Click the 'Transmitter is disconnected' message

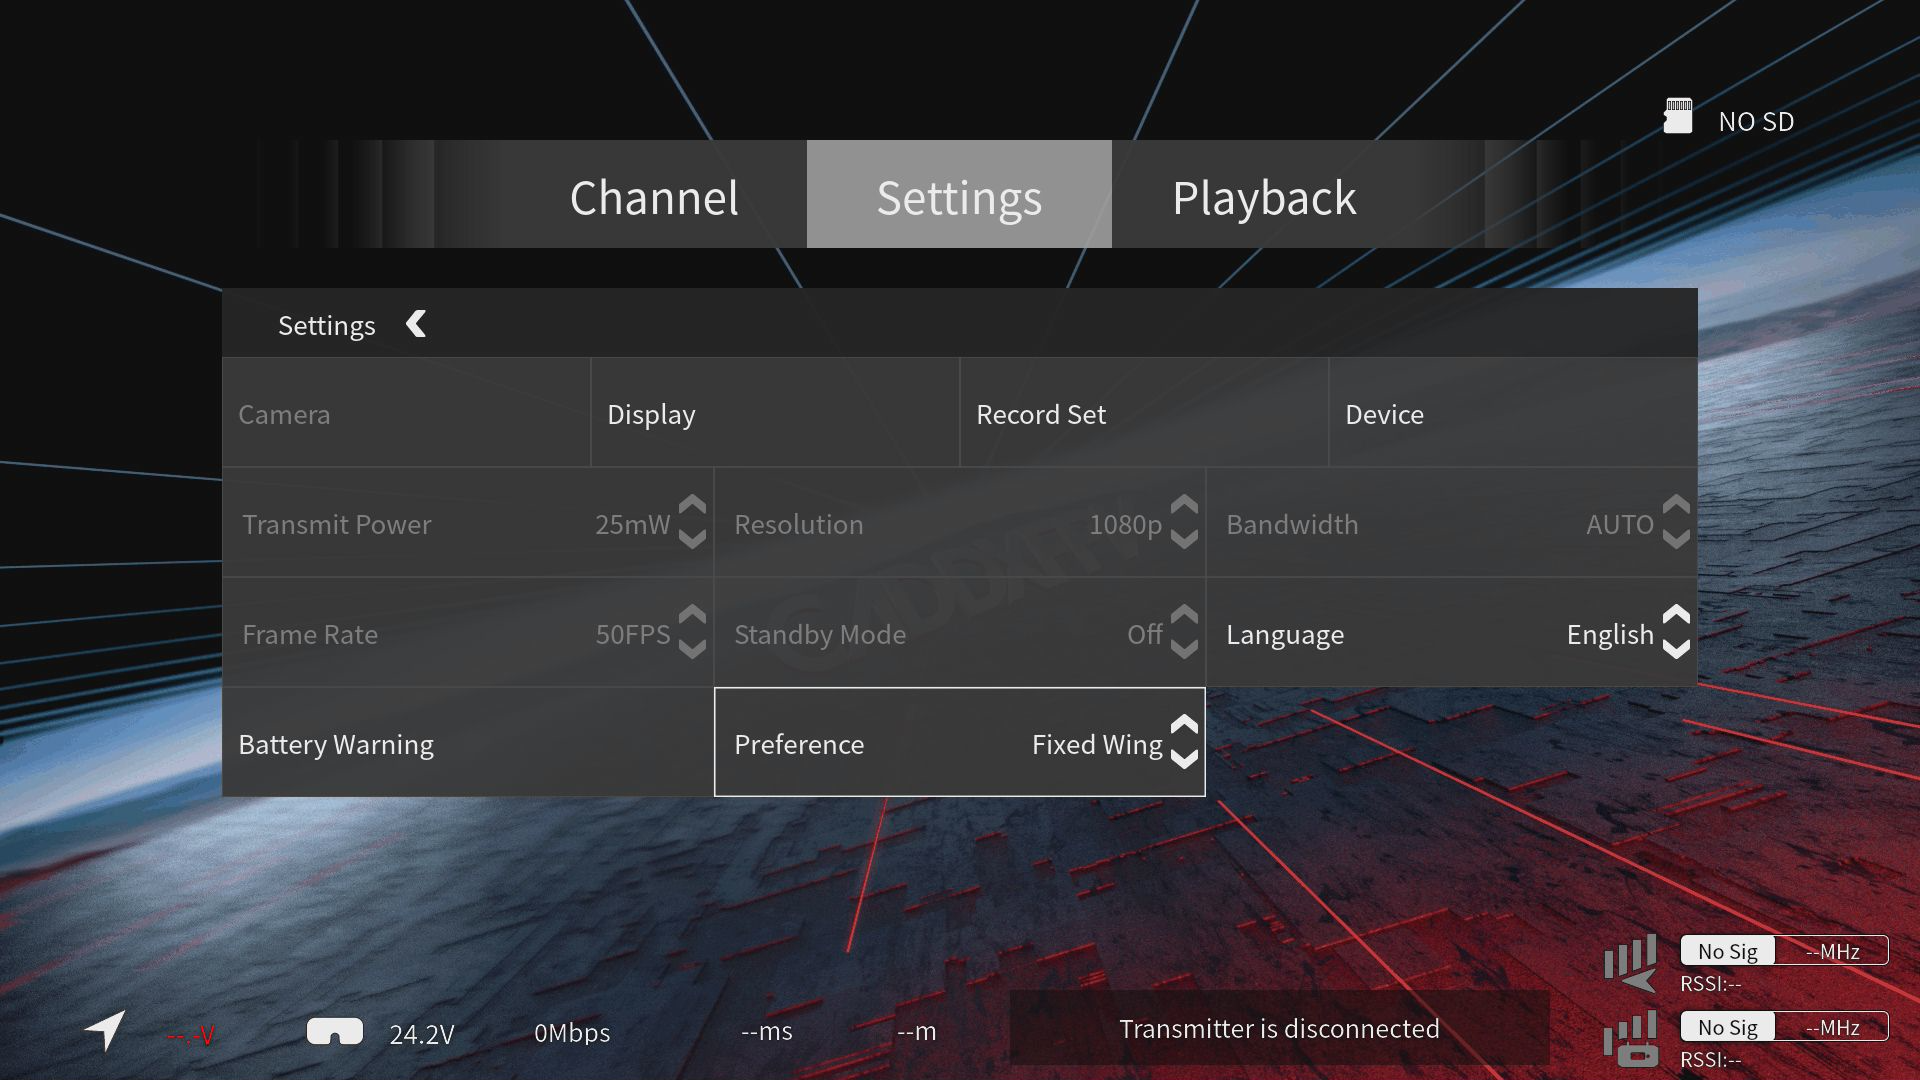tap(1279, 1028)
